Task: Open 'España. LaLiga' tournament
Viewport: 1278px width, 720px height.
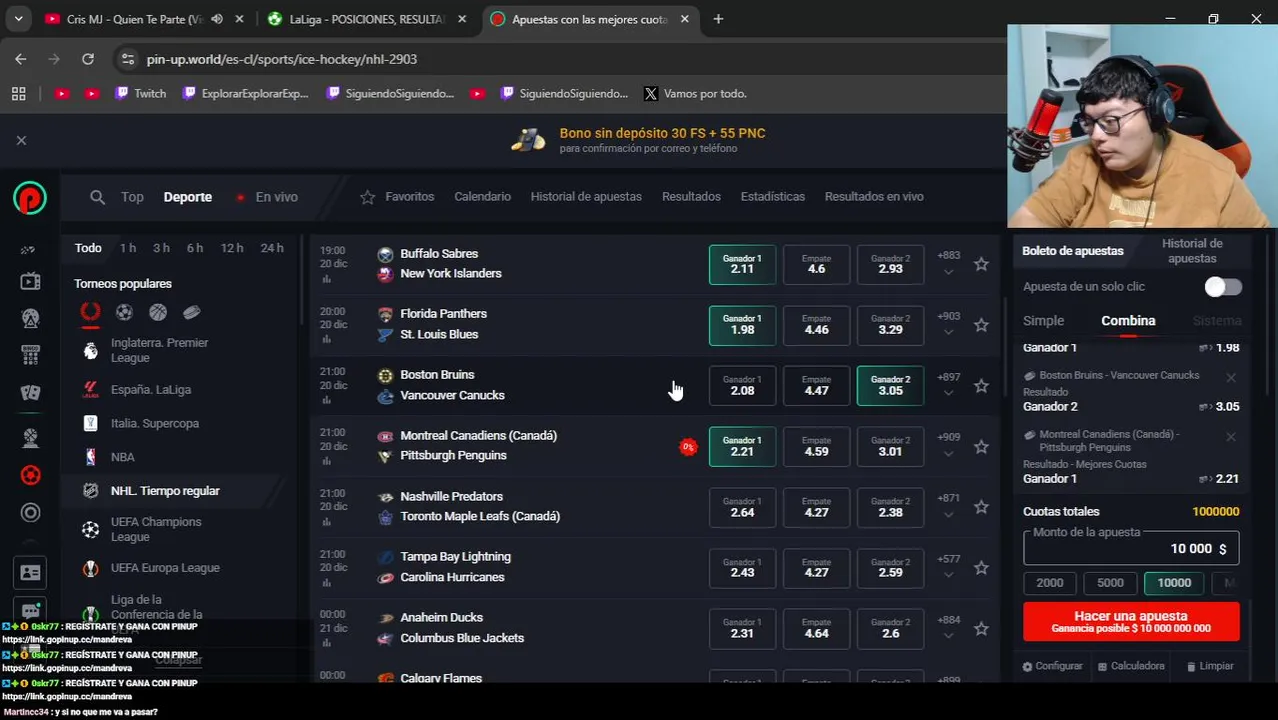Action: point(151,390)
